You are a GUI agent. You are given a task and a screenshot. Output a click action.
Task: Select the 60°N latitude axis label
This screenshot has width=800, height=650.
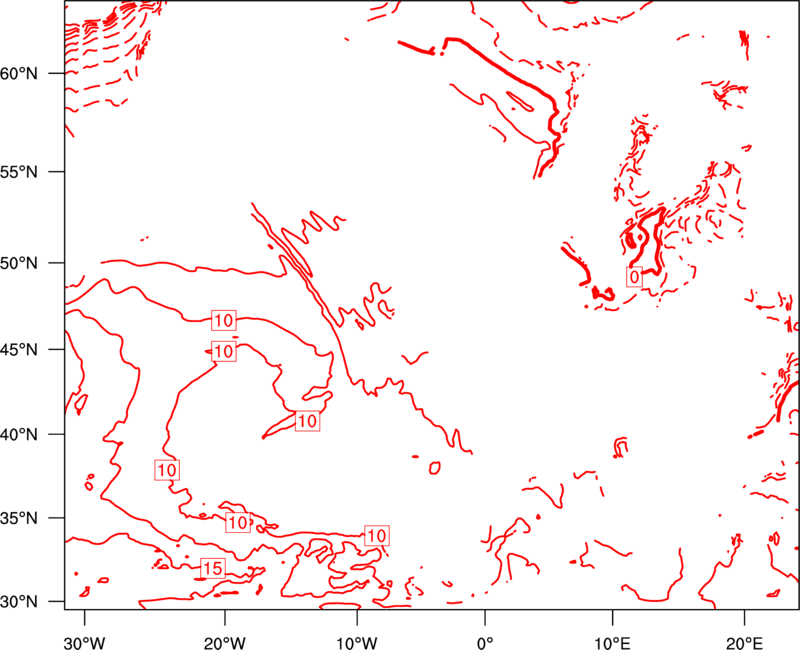click(19, 73)
